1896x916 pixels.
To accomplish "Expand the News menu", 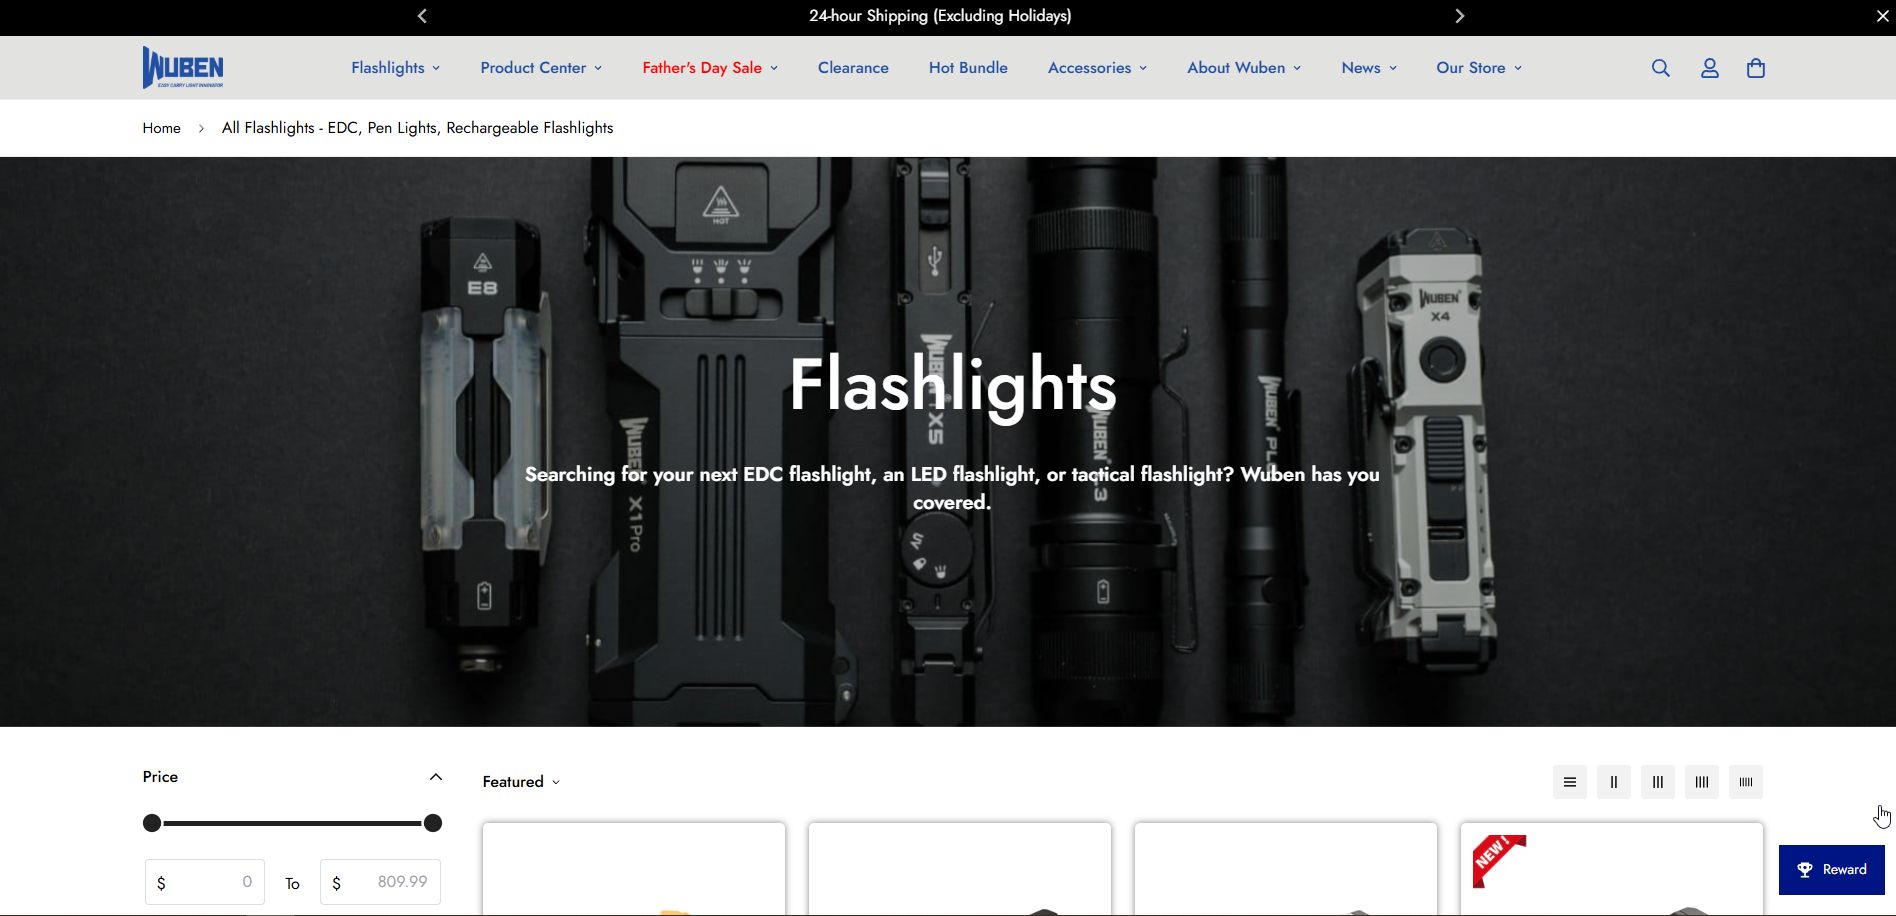I will pyautogui.click(x=1369, y=68).
